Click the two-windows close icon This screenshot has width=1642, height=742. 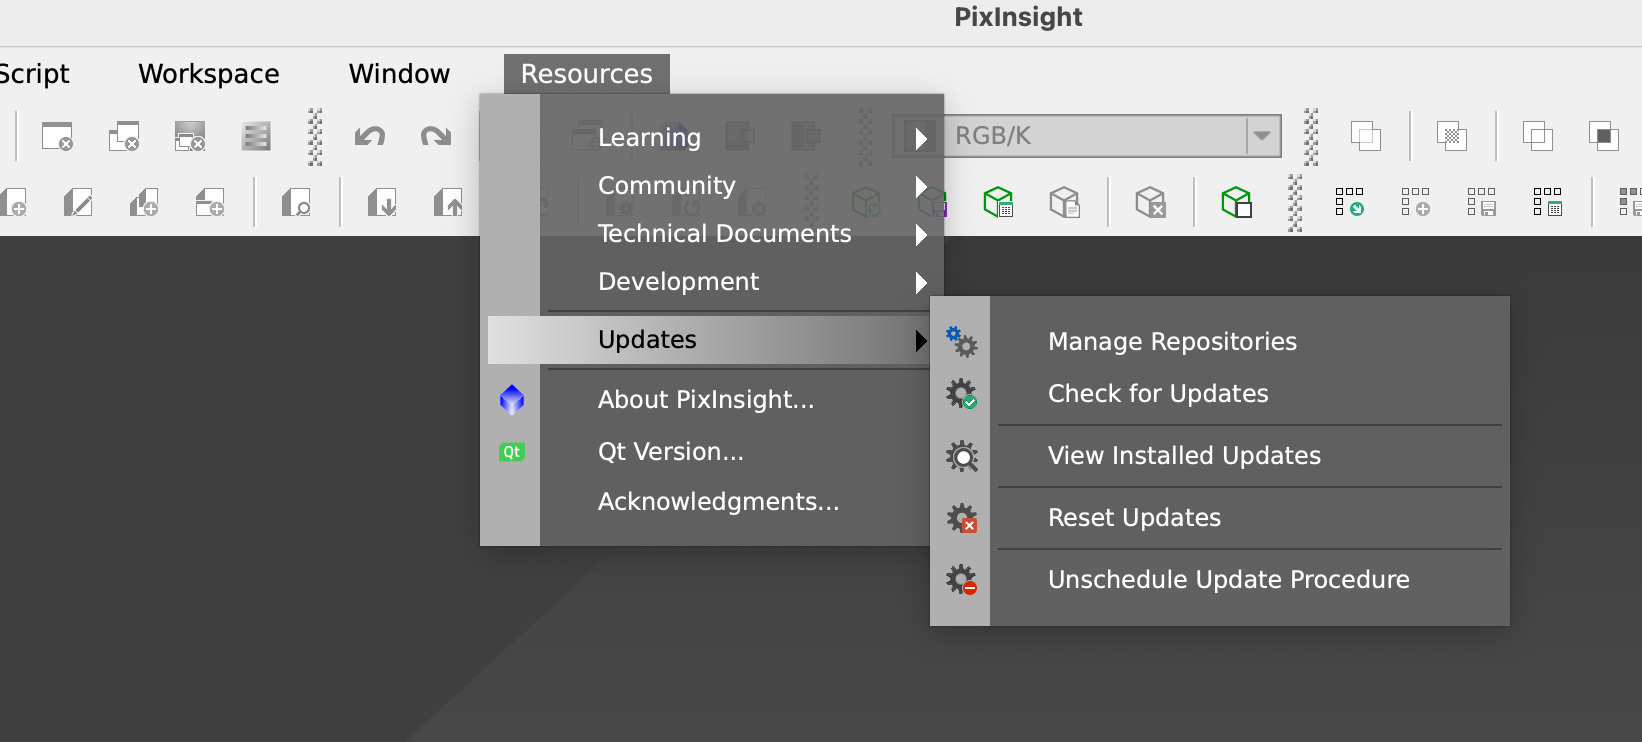(124, 136)
